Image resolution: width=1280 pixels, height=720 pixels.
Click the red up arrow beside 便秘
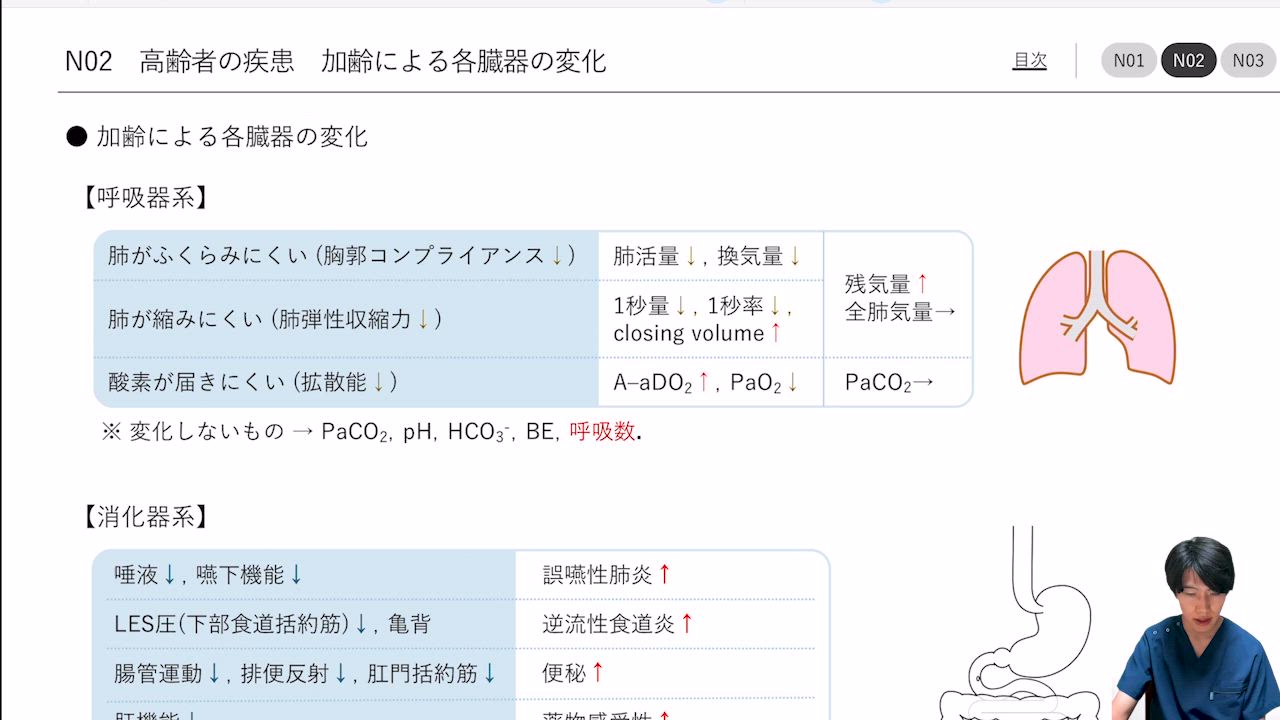tap(598, 673)
